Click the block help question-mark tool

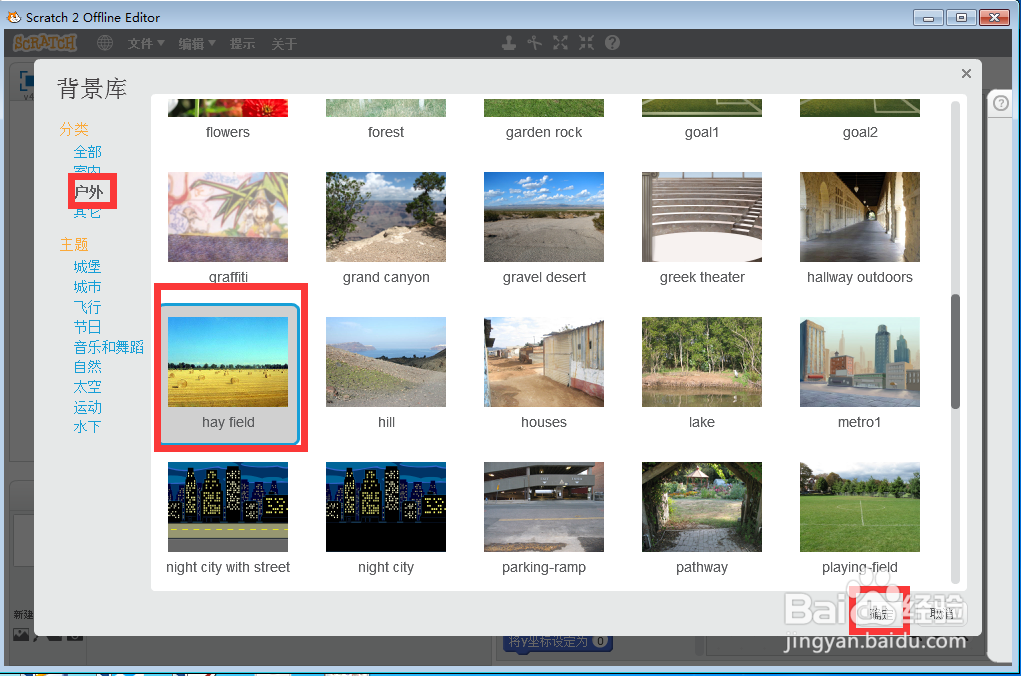(x=612, y=43)
